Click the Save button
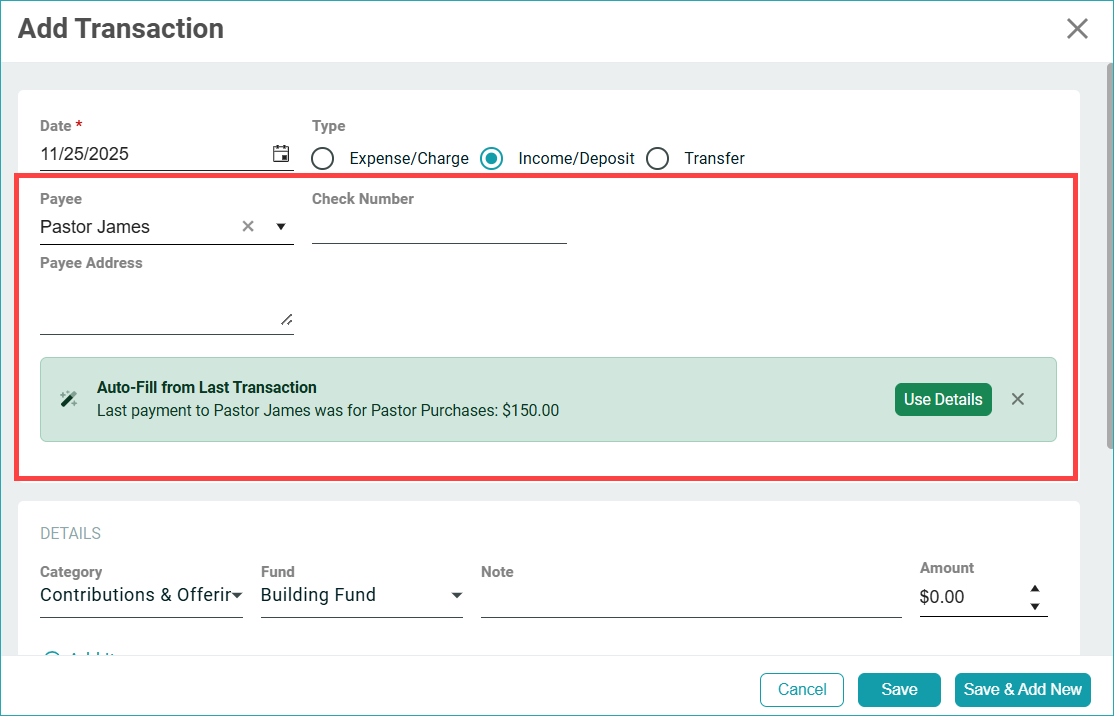Image resolution: width=1114 pixels, height=716 pixels. point(899,689)
